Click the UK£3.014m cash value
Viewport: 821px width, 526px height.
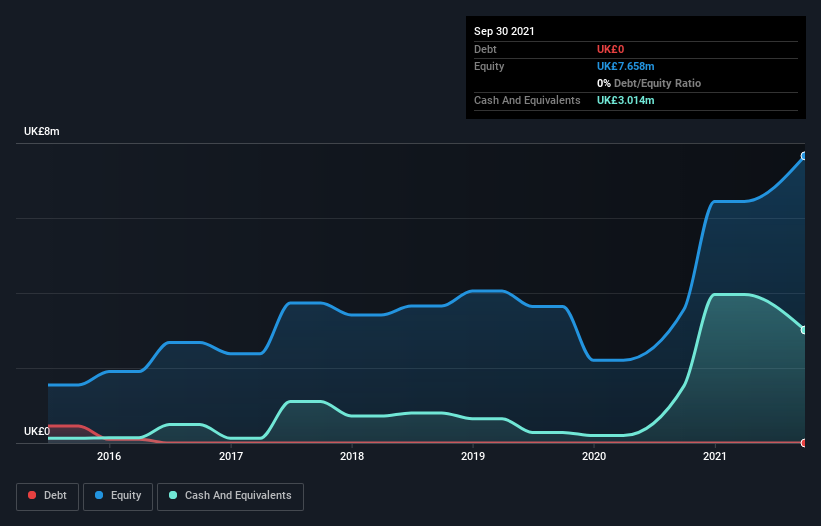tap(626, 100)
